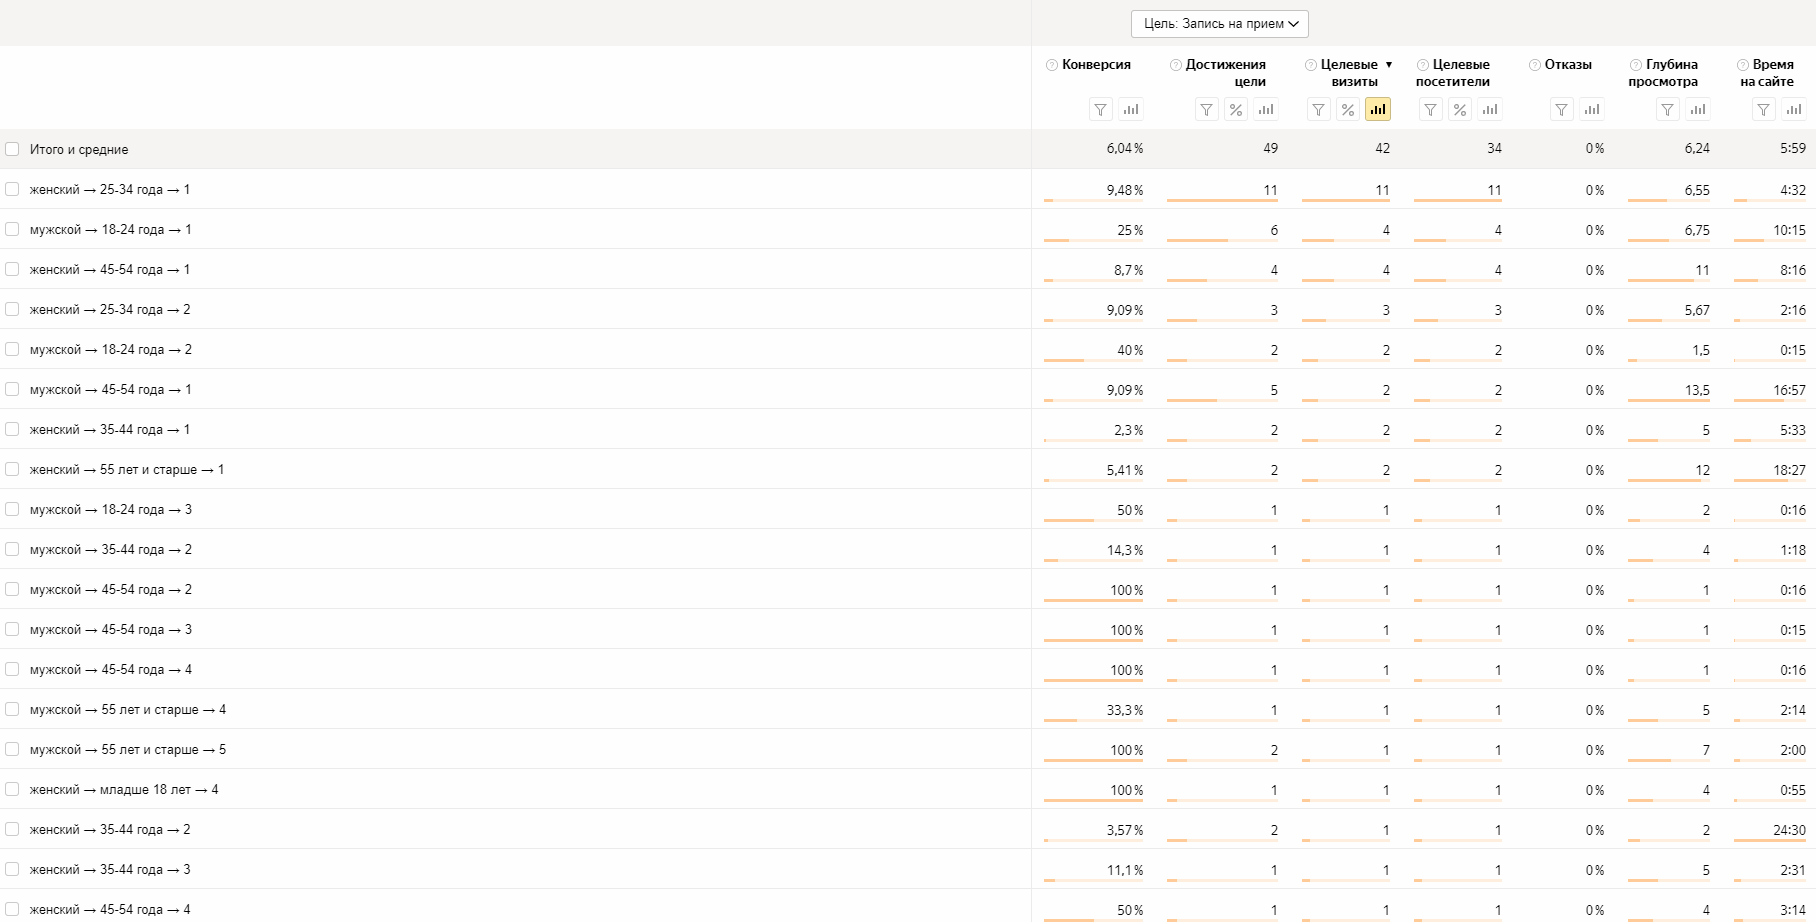Click 24:30 time value in table
This screenshot has width=1816, height=922.
point(1789,830)
